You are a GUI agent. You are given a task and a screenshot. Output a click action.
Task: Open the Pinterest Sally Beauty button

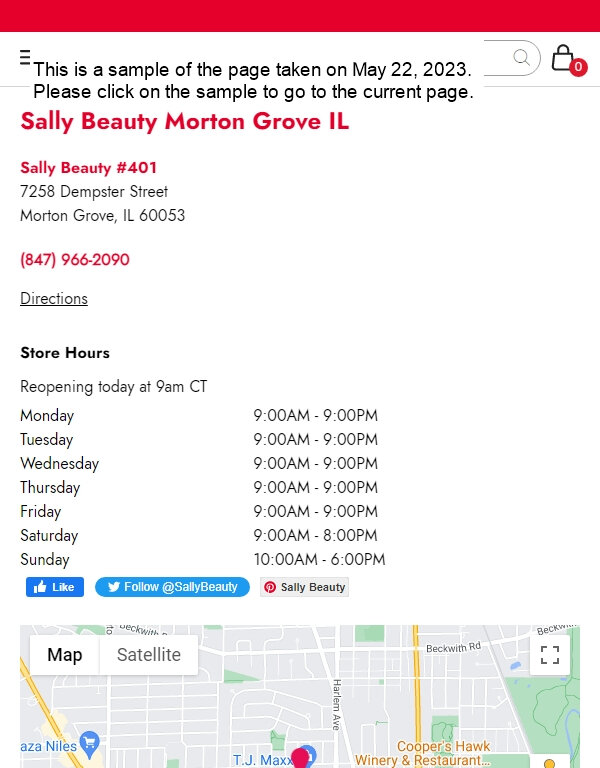coord(304,587)
